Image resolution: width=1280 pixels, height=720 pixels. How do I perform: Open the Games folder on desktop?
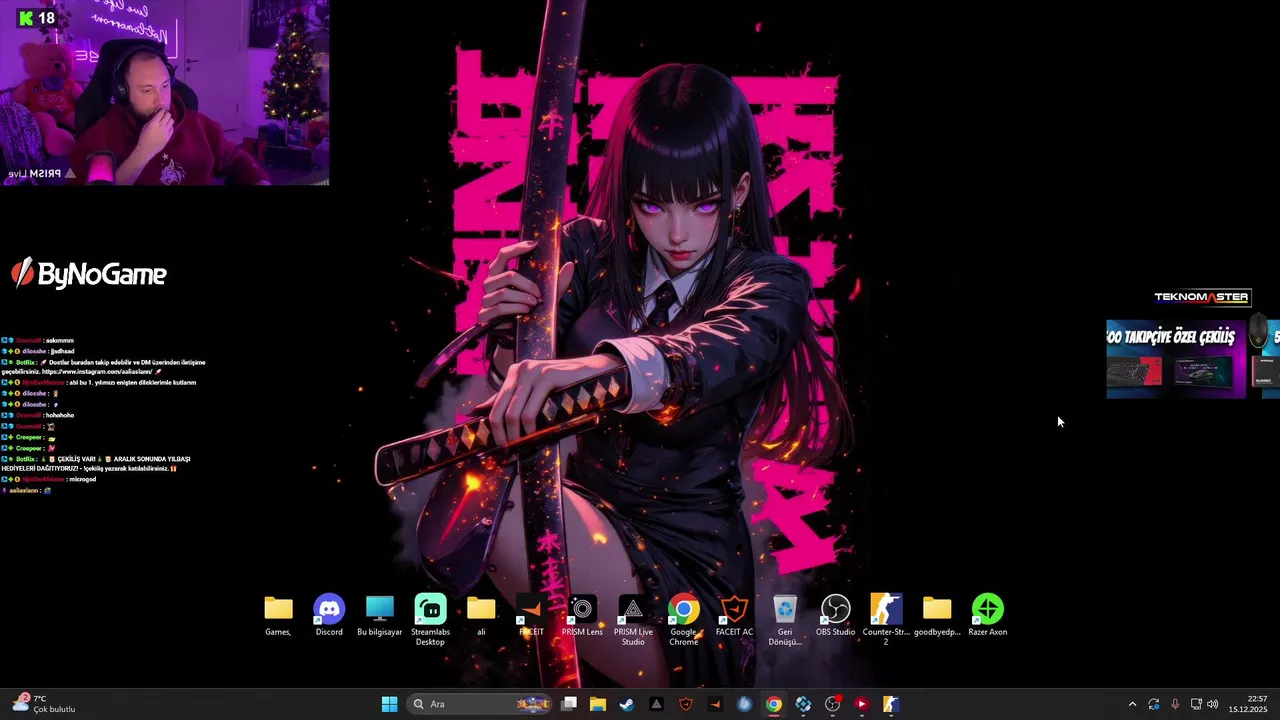[x=278, y=615]
